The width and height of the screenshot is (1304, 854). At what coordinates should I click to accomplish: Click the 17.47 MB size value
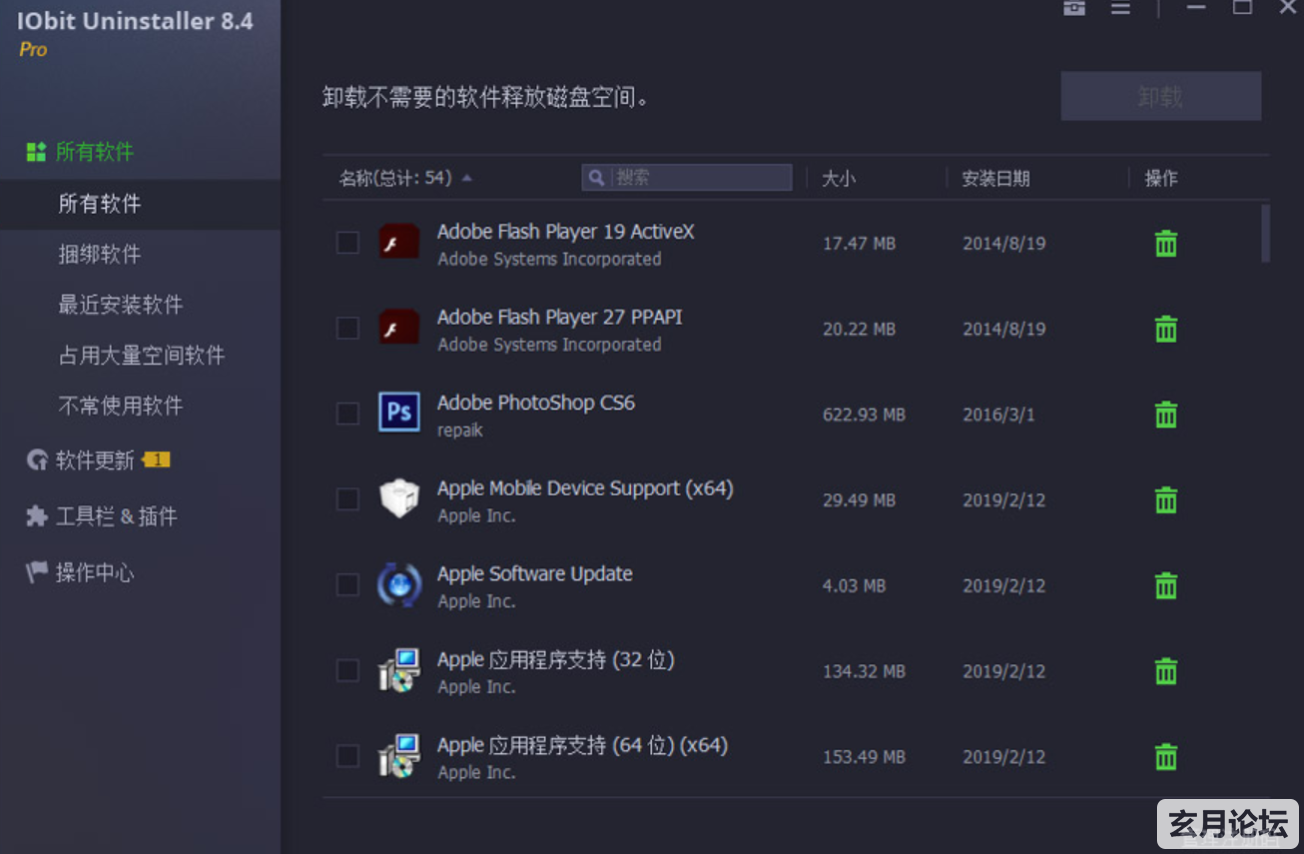pyautogui.click(x=859, y=243)
